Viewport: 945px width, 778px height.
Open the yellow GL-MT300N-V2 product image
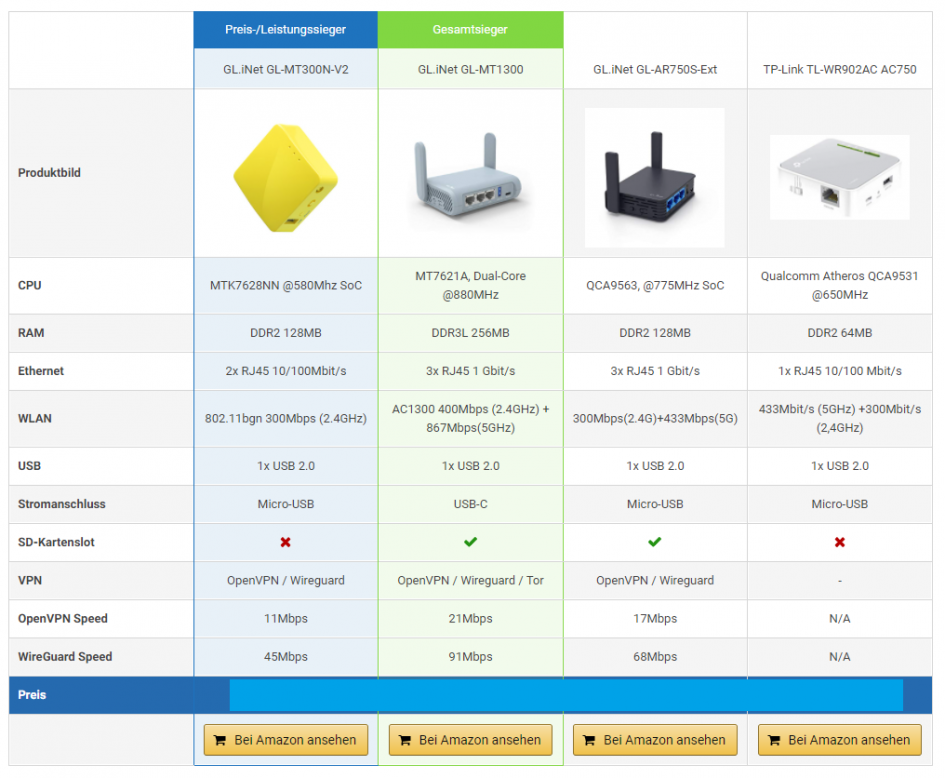point(285,173)
